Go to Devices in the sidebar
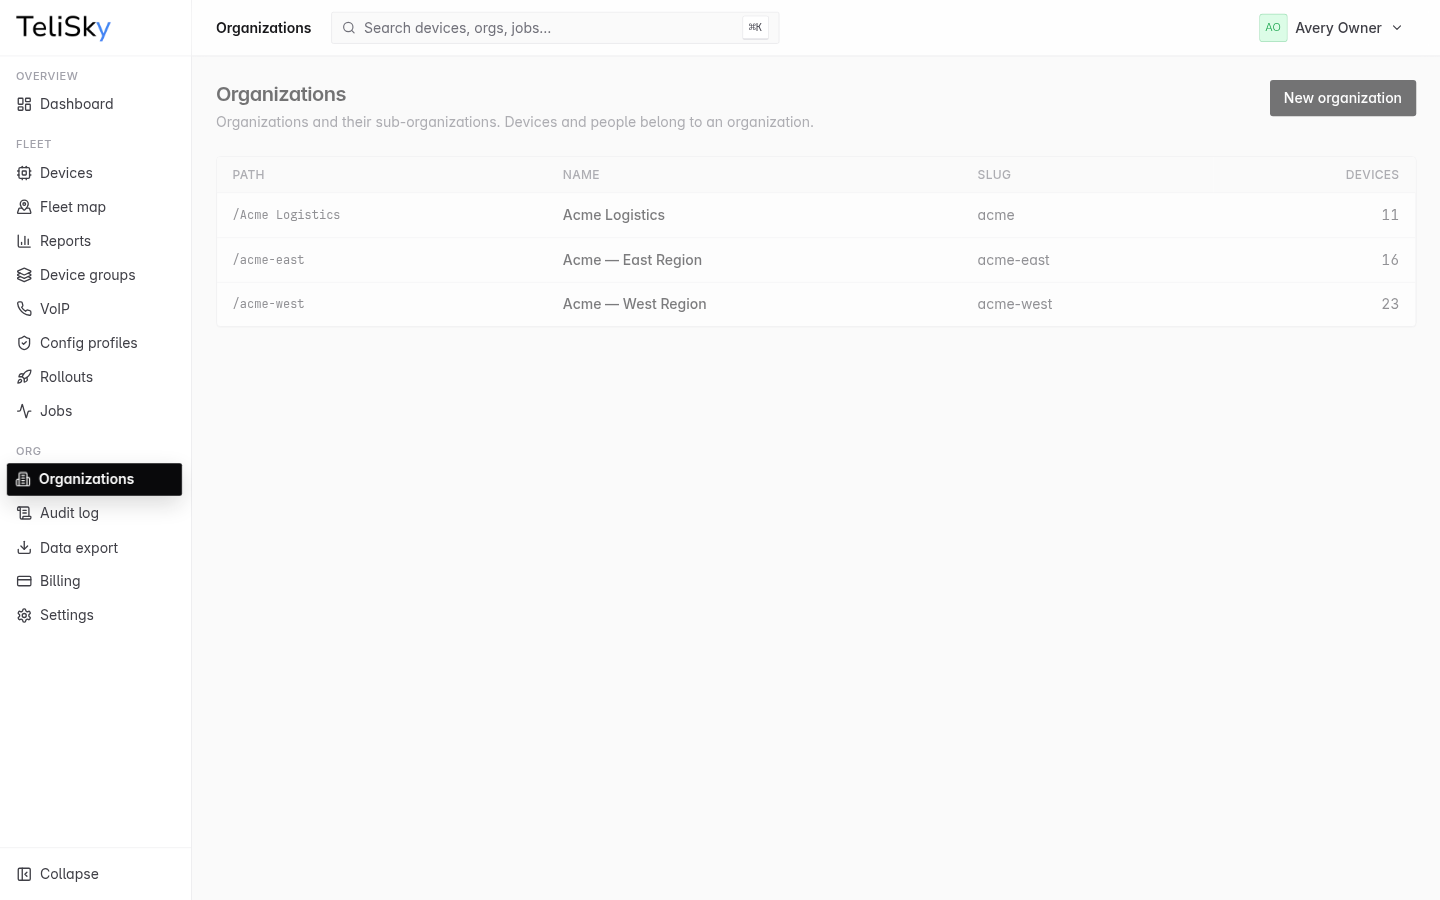The height and width of the screenshot is (900, 1440). pos(95,173)
